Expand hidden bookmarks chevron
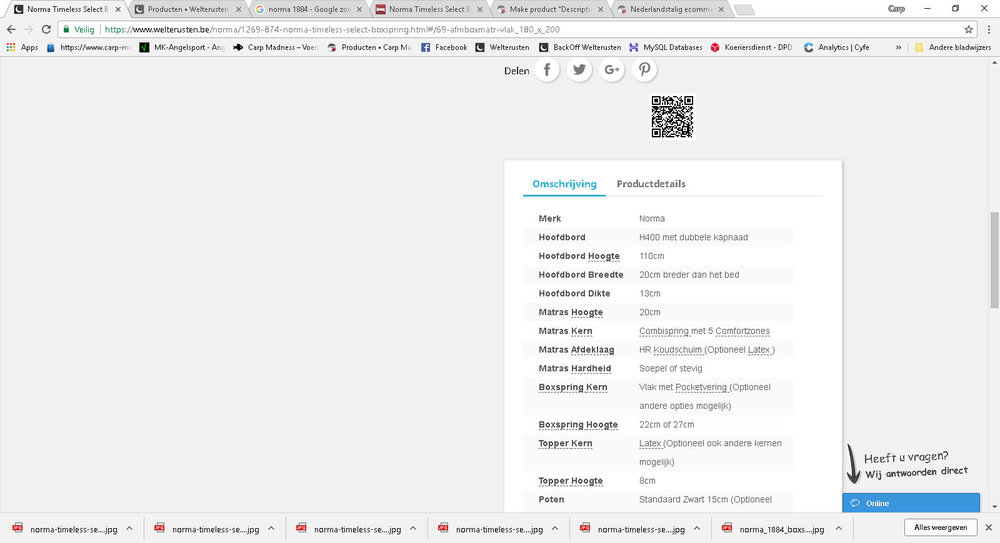 [x=898, y=47]
